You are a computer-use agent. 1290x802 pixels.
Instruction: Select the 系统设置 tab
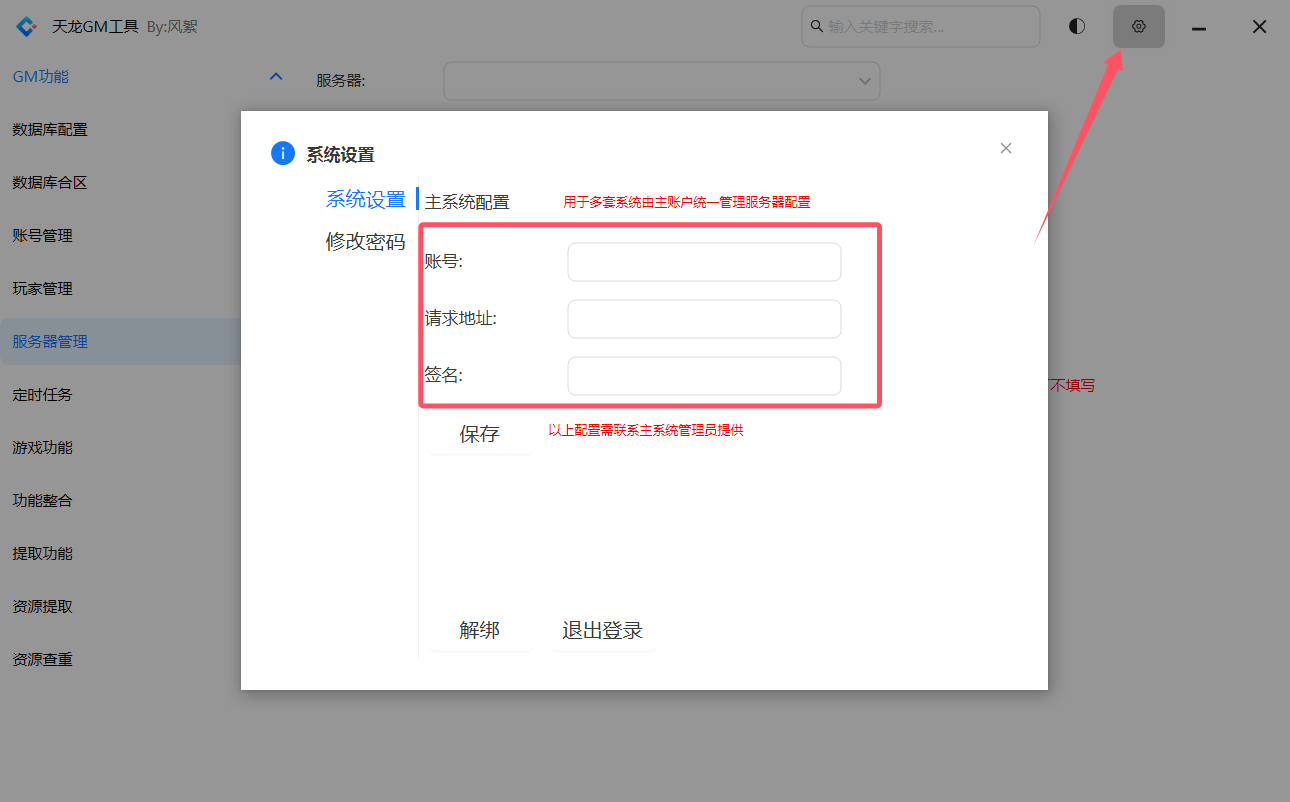click(365, 199)
